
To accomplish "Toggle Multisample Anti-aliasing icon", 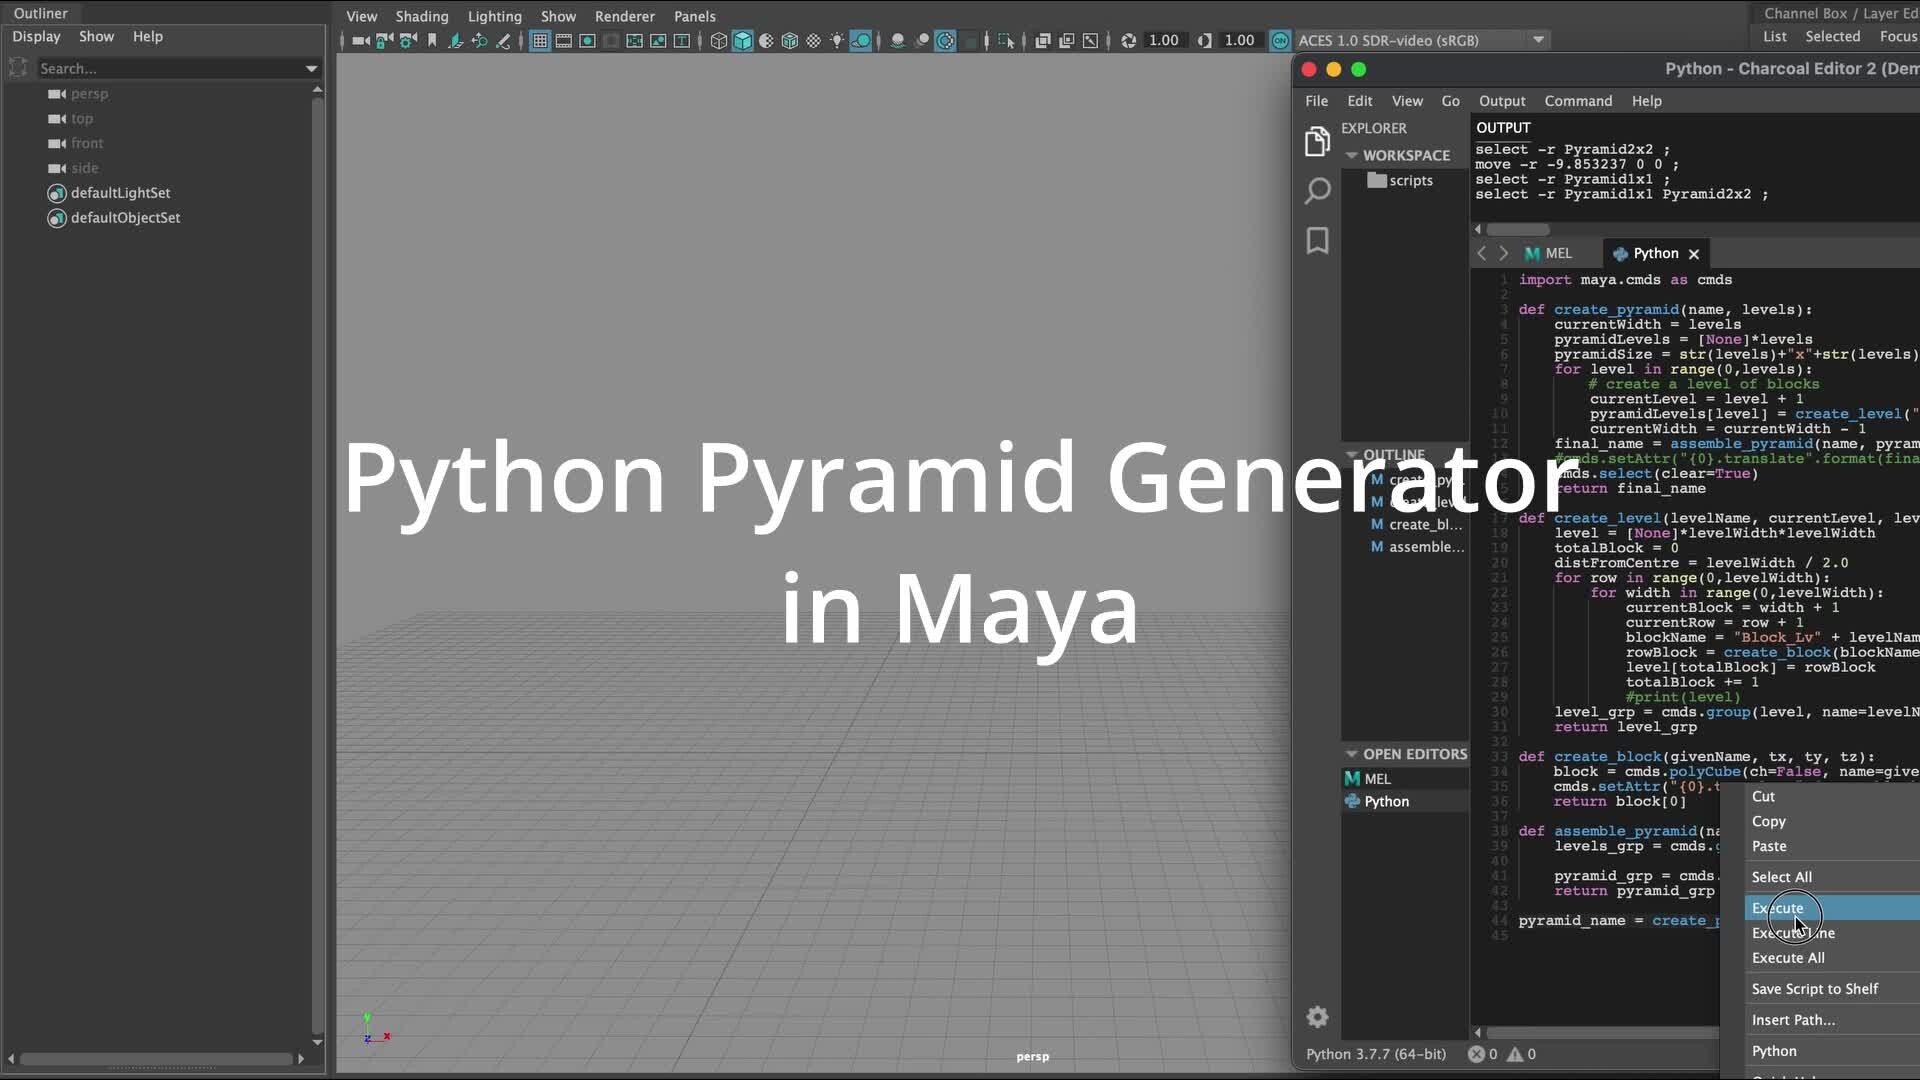I will pos(946,41).
